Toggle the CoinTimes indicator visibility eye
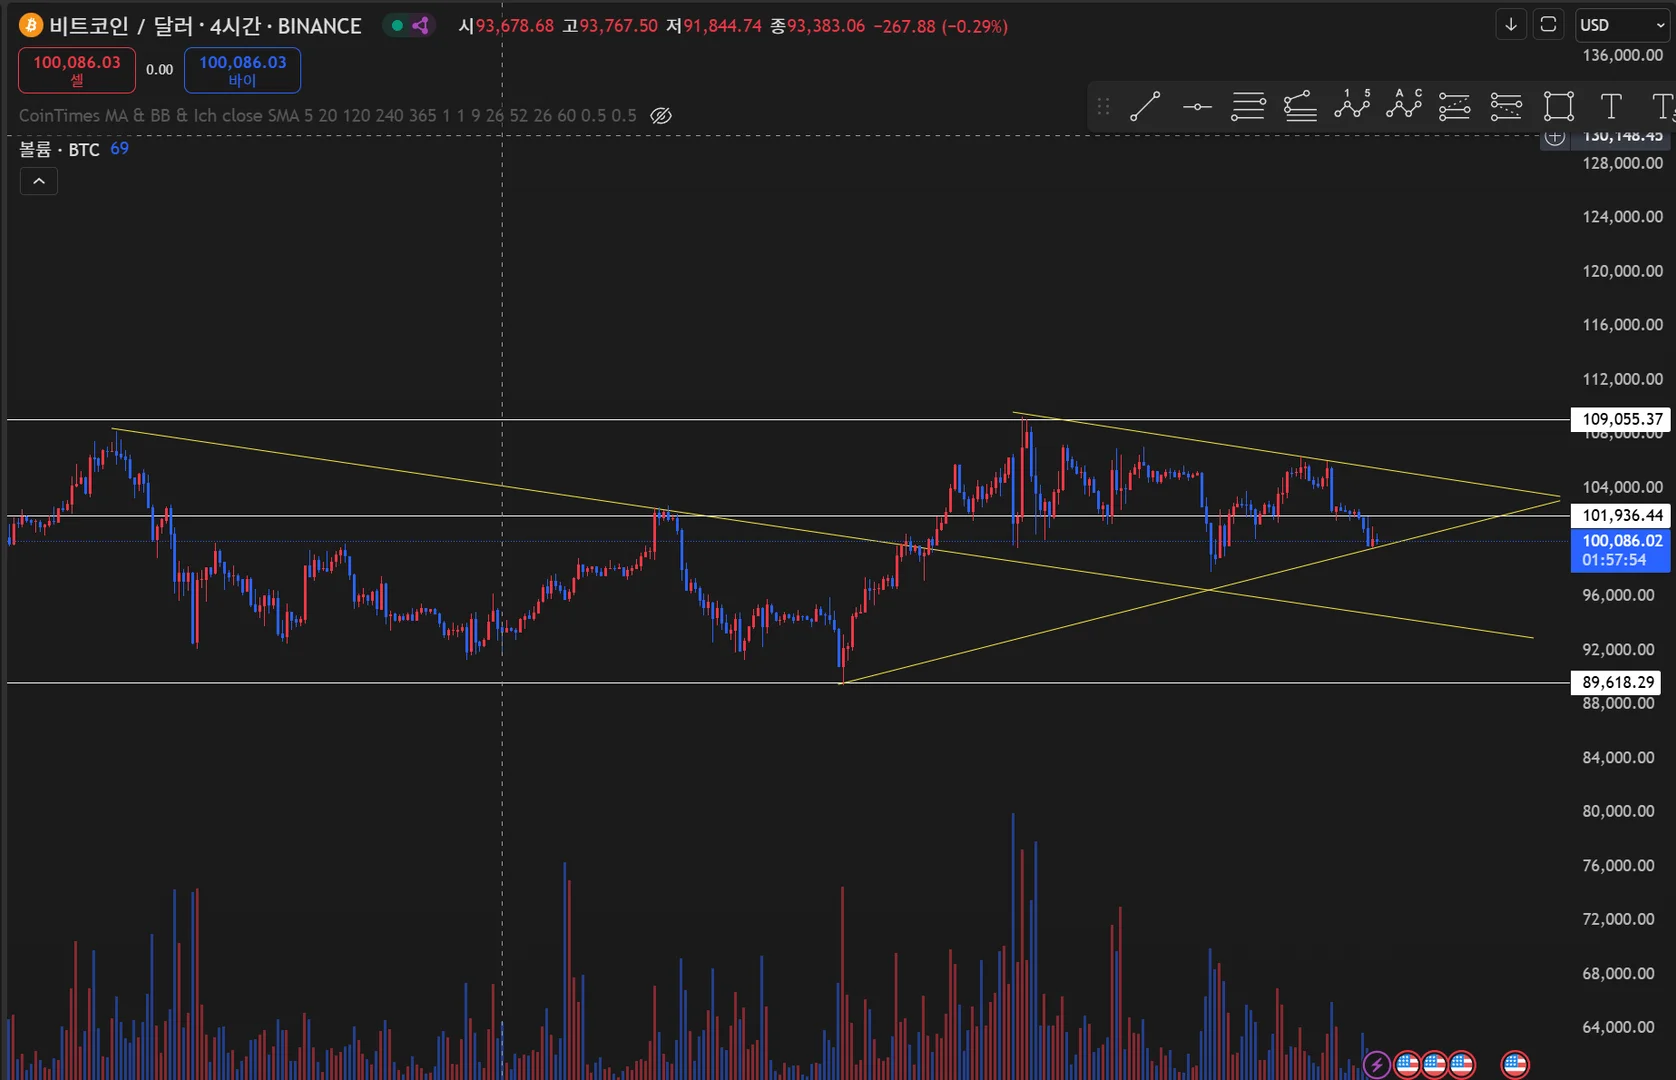This screenshot has width=1676, height=1080. click(x=661, y=116)
